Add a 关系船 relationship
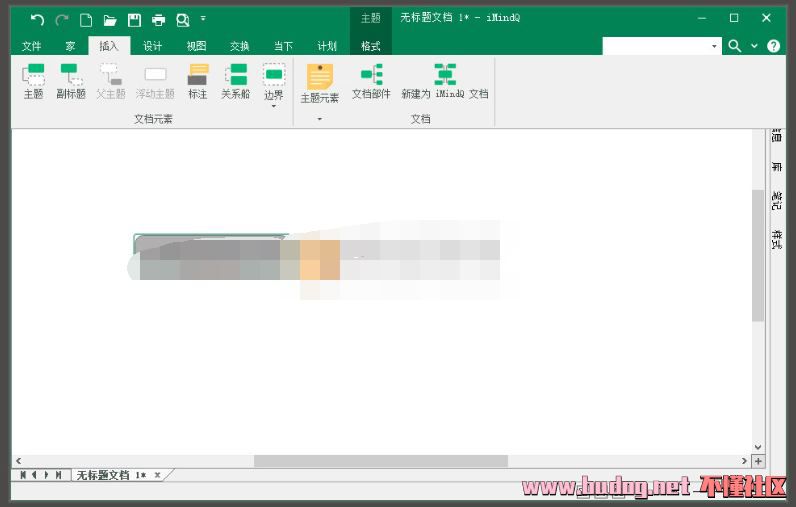 point(236,81)
